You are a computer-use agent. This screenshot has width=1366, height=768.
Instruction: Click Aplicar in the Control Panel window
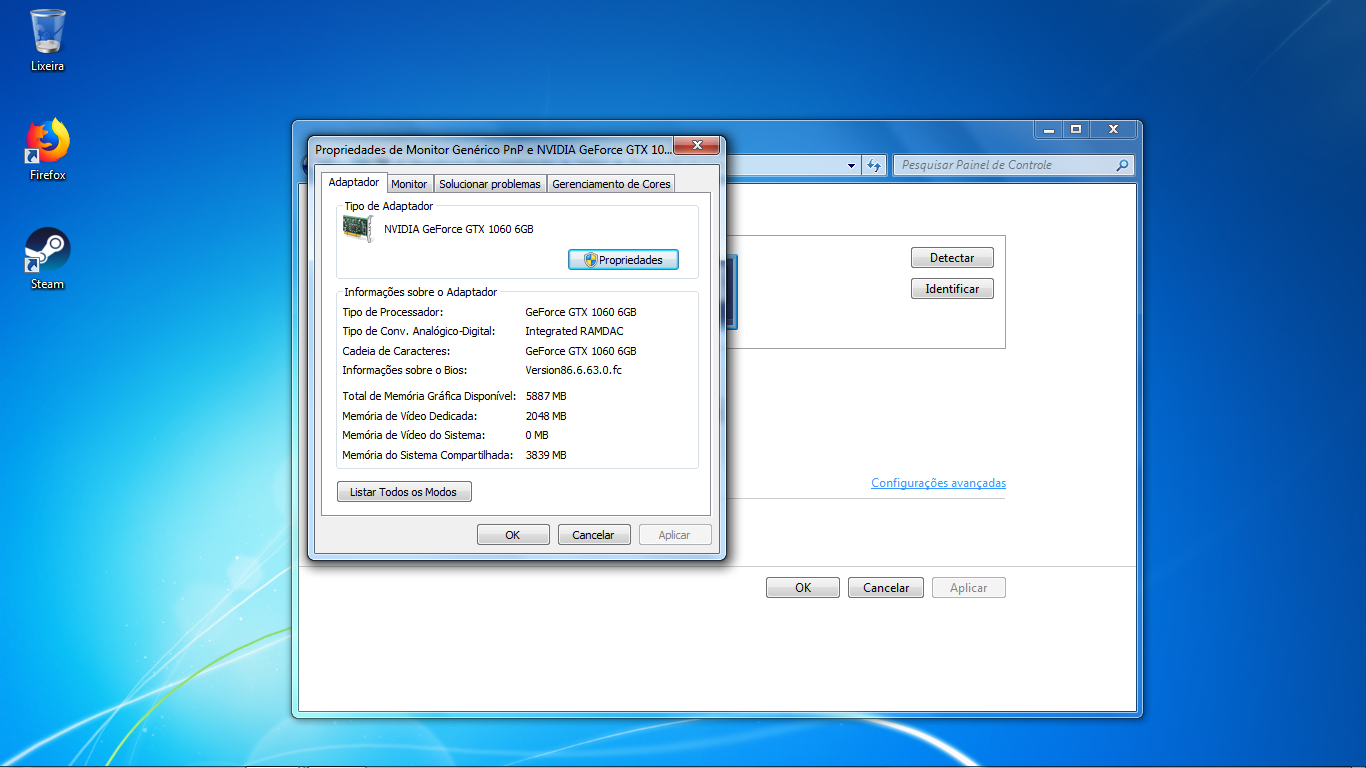point(968,588)
